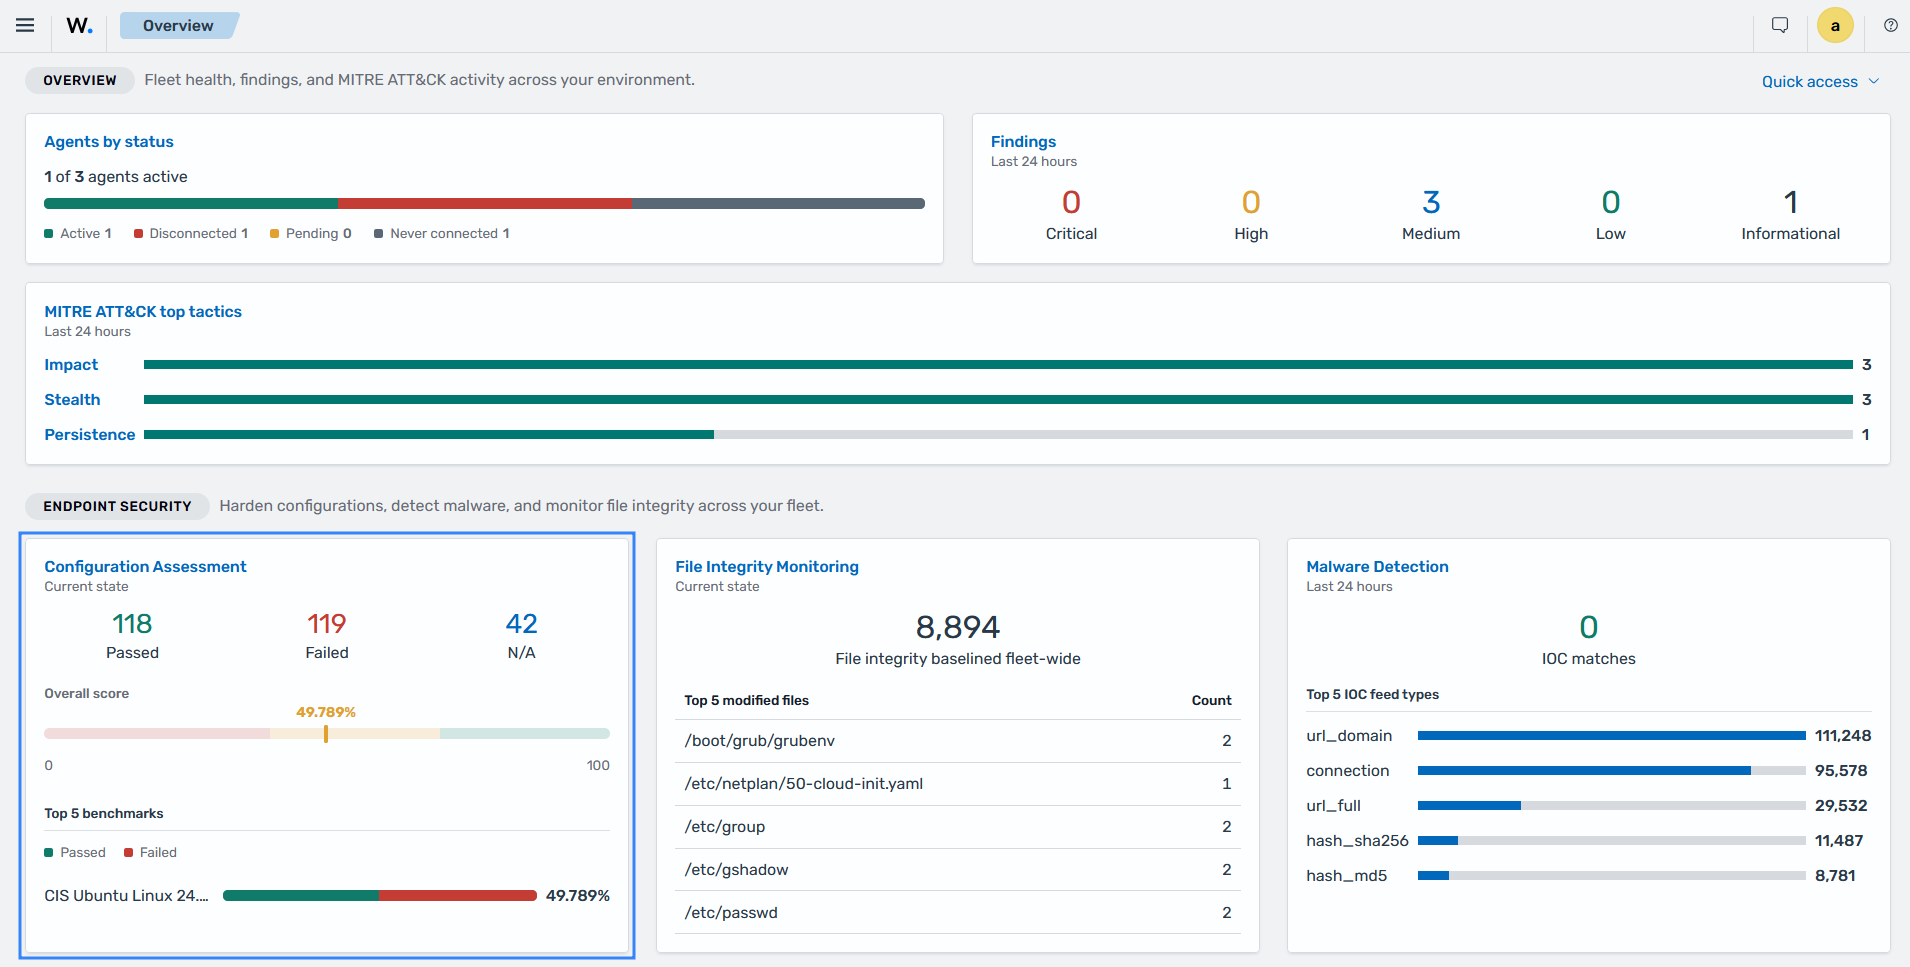
Task: Click the 49.789% overall score marker
Action: tap(326, 734)
